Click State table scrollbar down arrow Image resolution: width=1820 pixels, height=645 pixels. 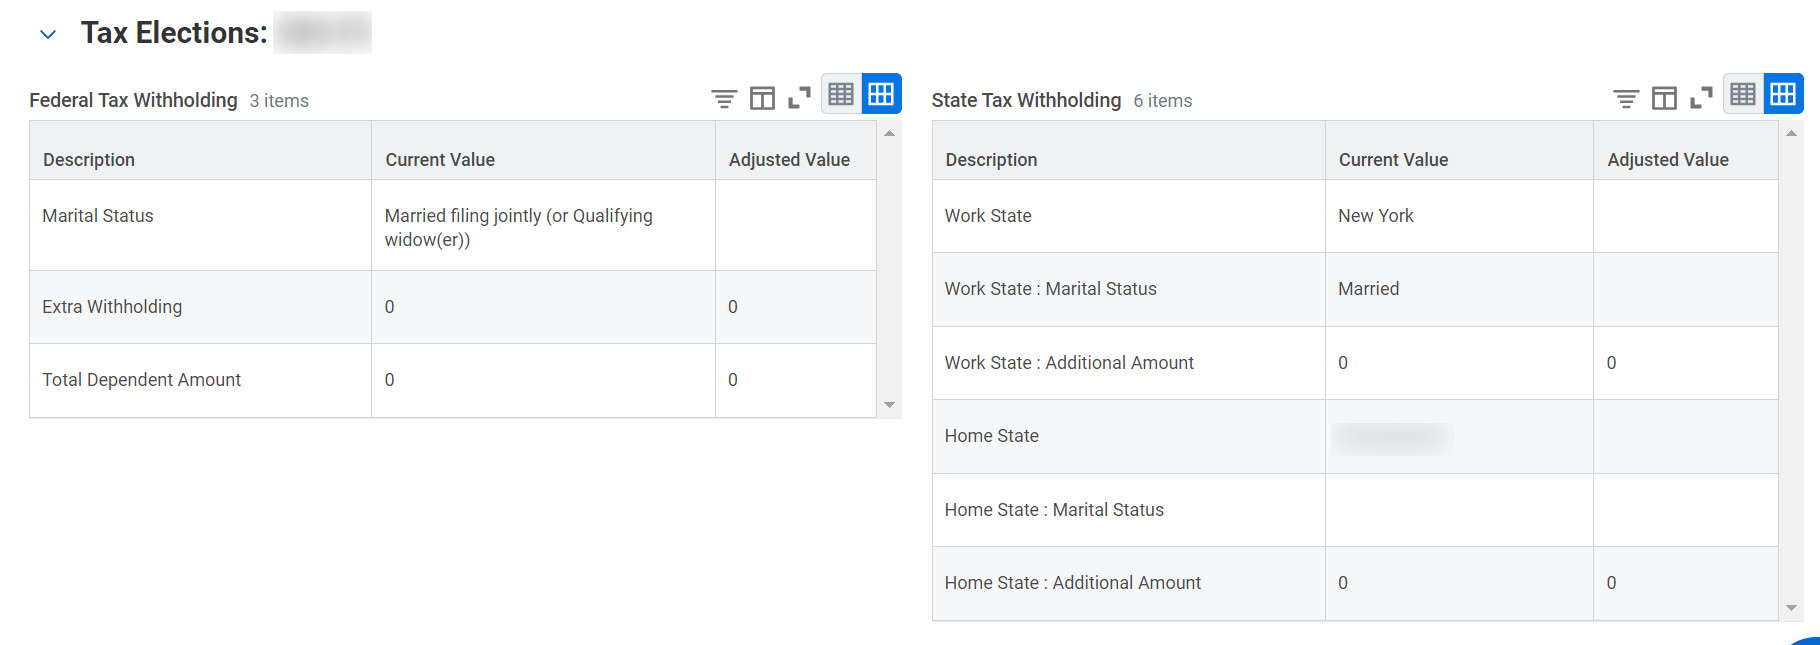[1791, 608]
